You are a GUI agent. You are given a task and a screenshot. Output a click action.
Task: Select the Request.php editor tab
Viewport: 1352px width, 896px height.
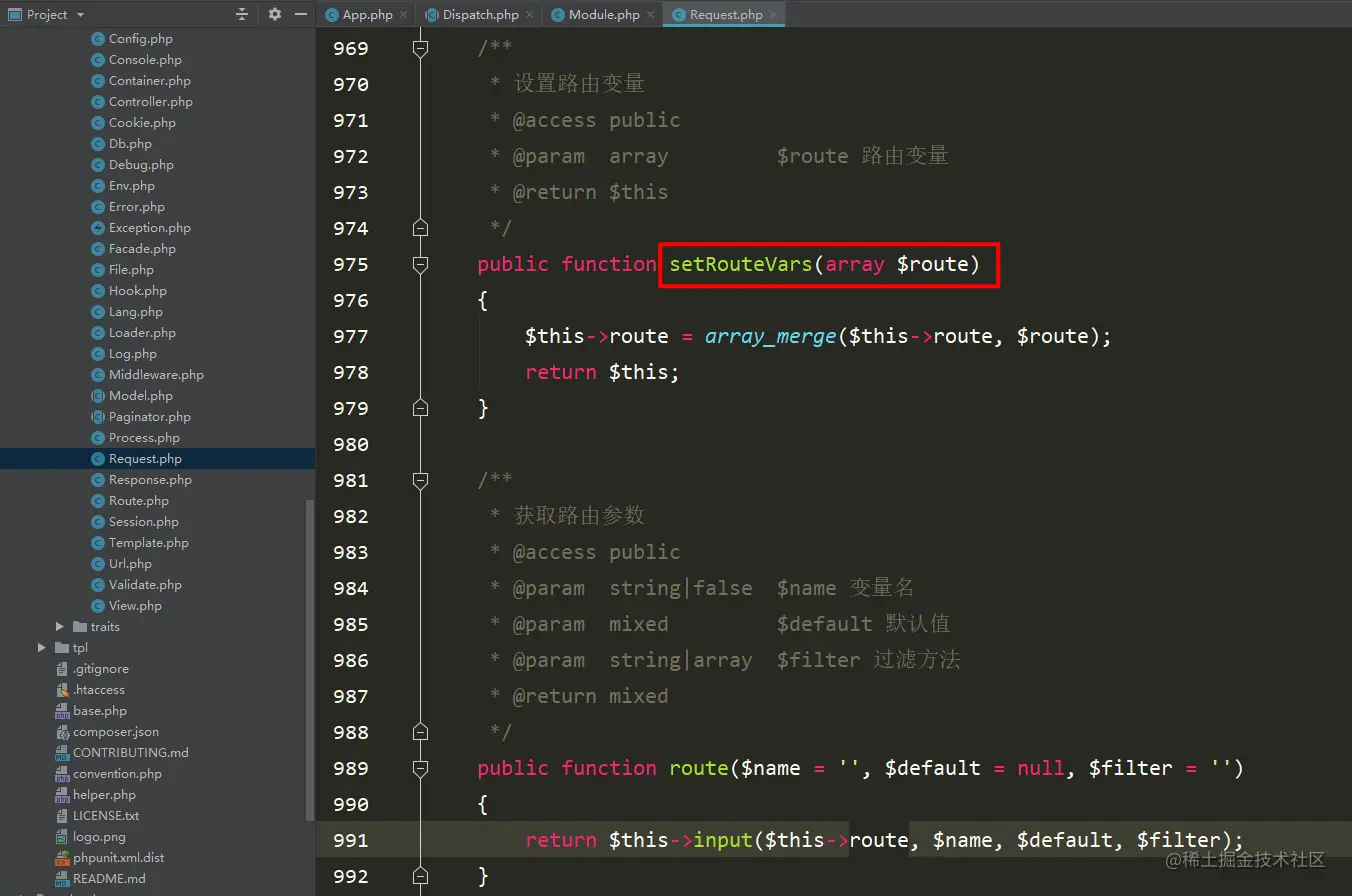tap(726, 14)
